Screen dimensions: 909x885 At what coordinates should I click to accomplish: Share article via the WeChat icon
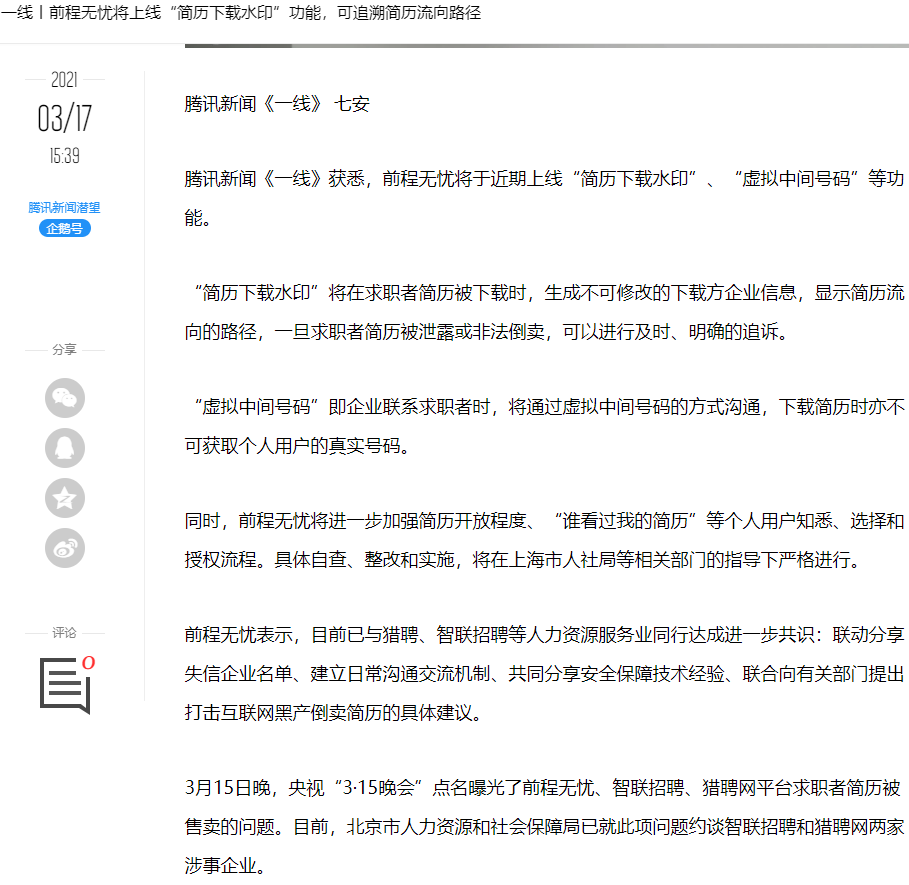(x=65, y=398)
